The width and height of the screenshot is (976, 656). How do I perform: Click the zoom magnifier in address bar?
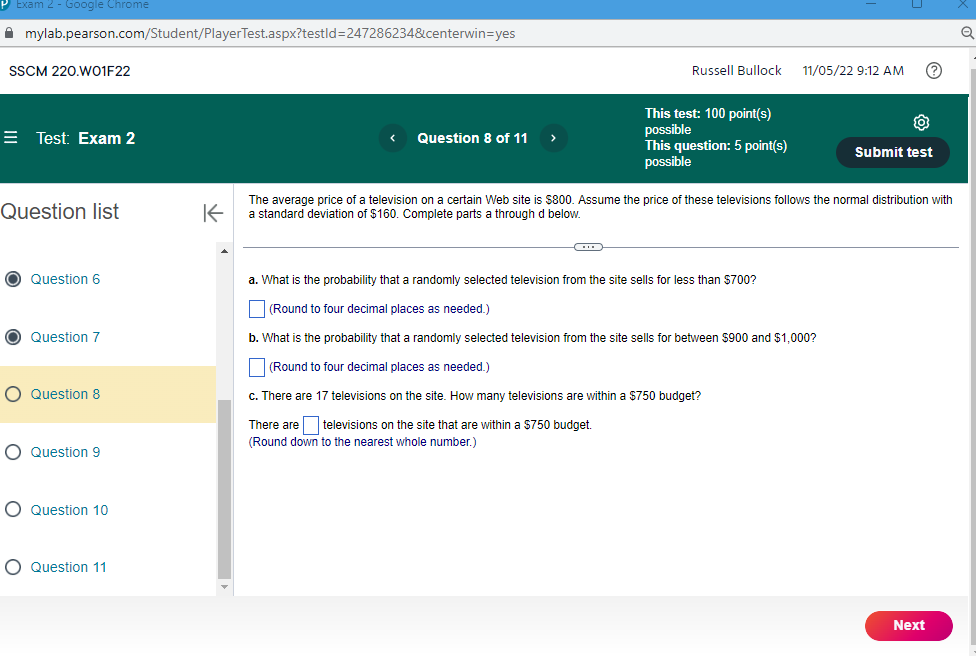coord(968,33)
